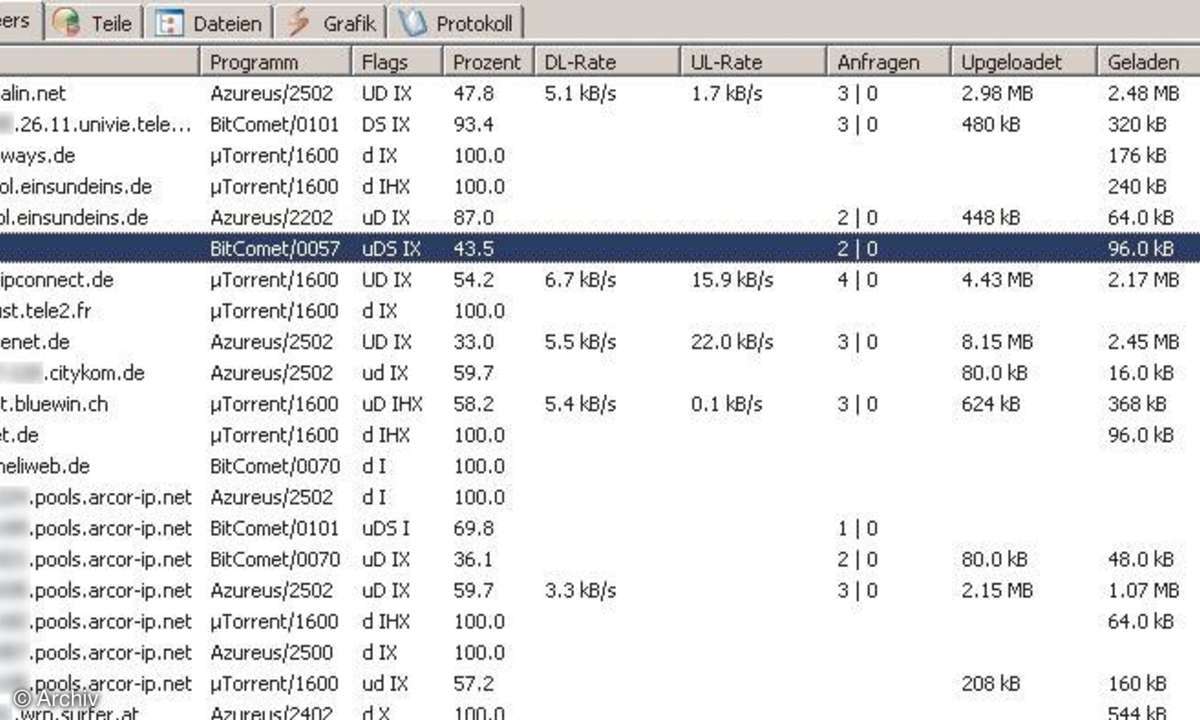Click the 15.9 kB/s upload rate
Image resolution: width=1200 pixels, height=720 pixels.
pyautogui.click(x=732, y=280)
